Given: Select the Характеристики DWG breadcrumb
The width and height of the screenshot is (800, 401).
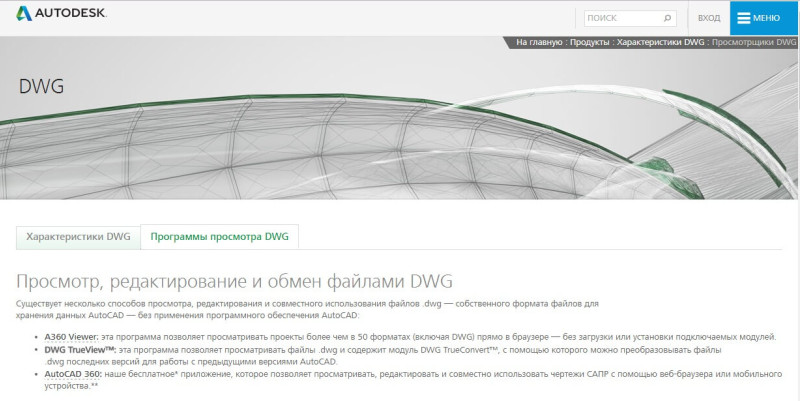Looking at the screenshot, I should [660, 42].
